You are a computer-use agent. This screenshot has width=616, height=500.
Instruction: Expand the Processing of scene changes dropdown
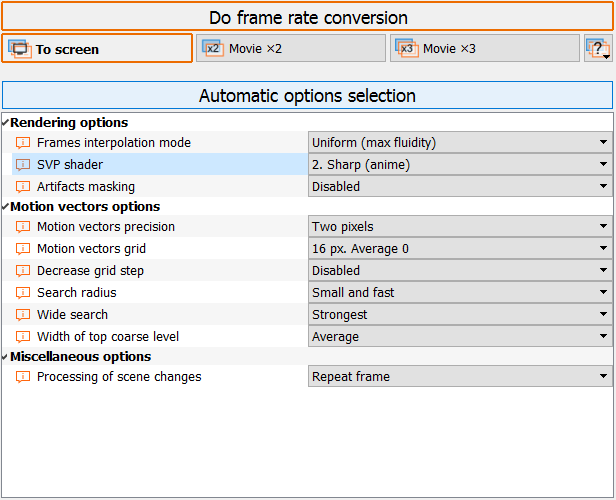pyautogui.click(x=459, y=377)
